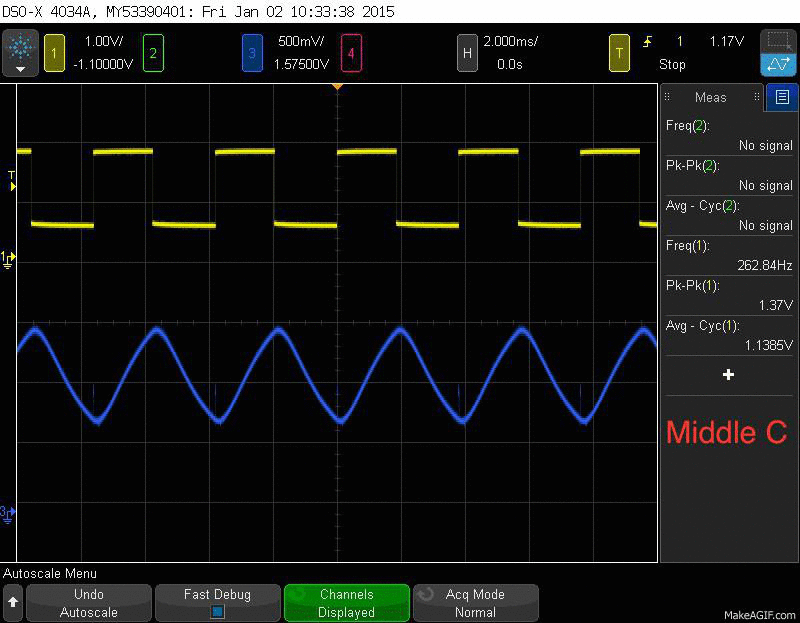Click trigger level T marker on left edge
This screenshot has width=800, height=623.
12,181
